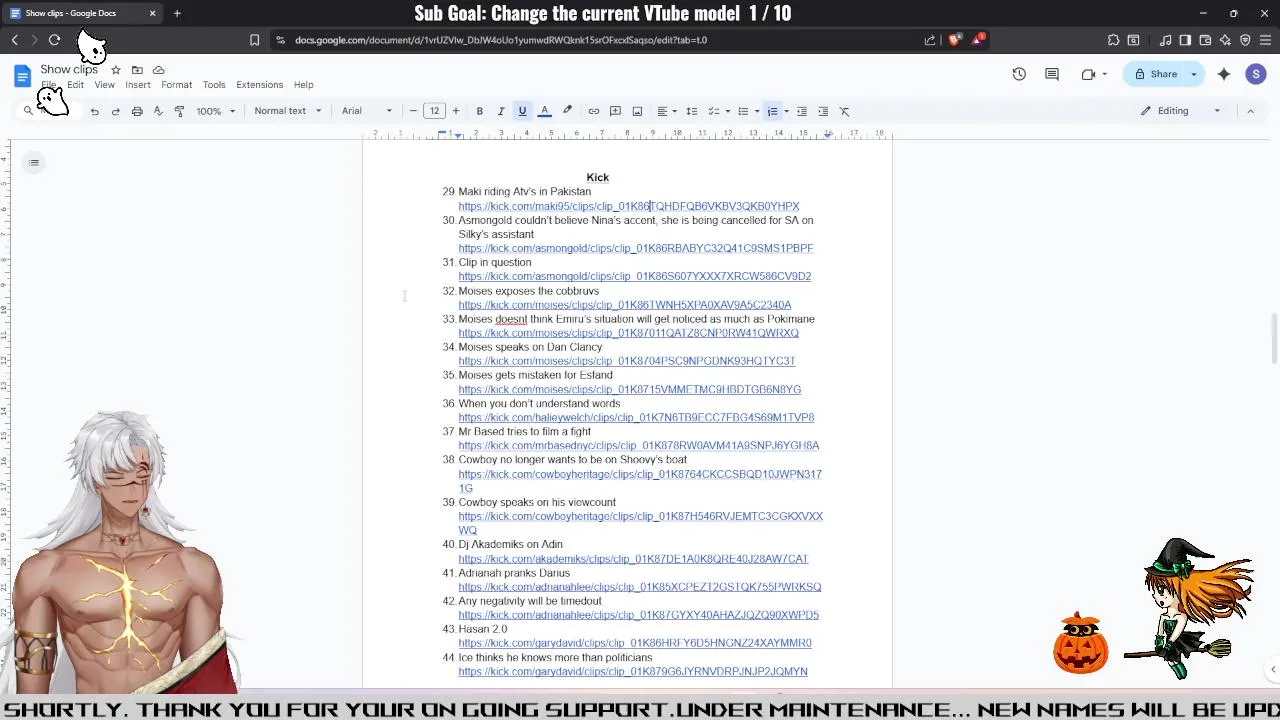Hide the menus with the collapse chevron
The image size is (1280, 720).
coord(1250,111)
